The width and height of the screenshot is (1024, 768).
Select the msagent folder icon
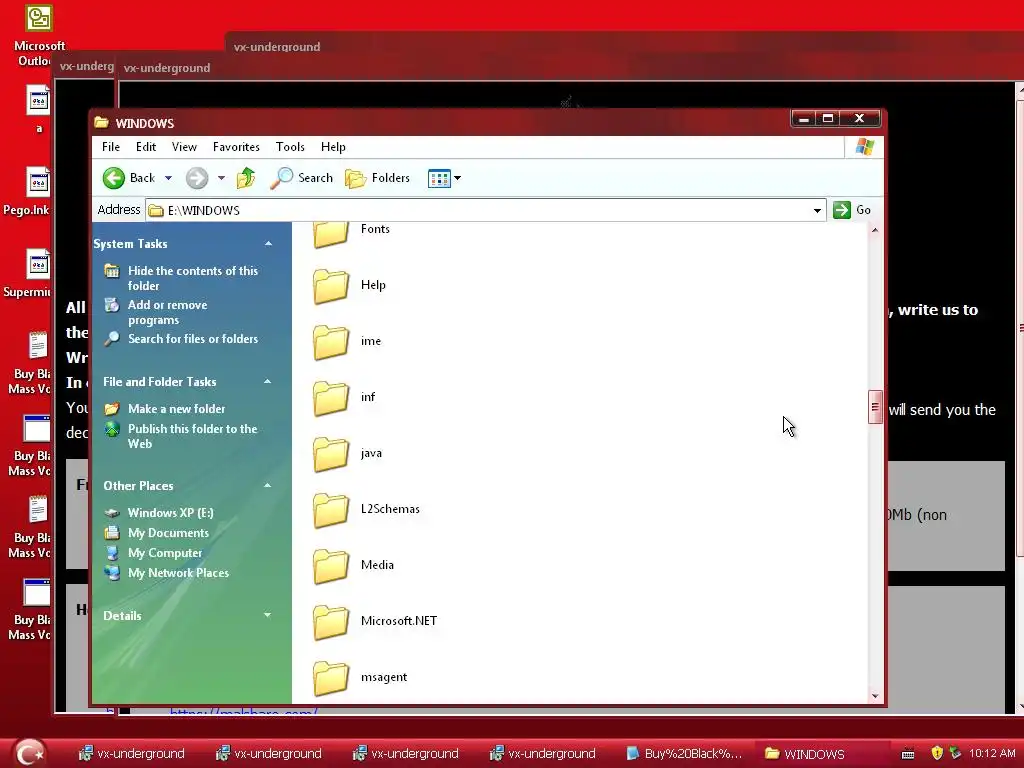330,678
